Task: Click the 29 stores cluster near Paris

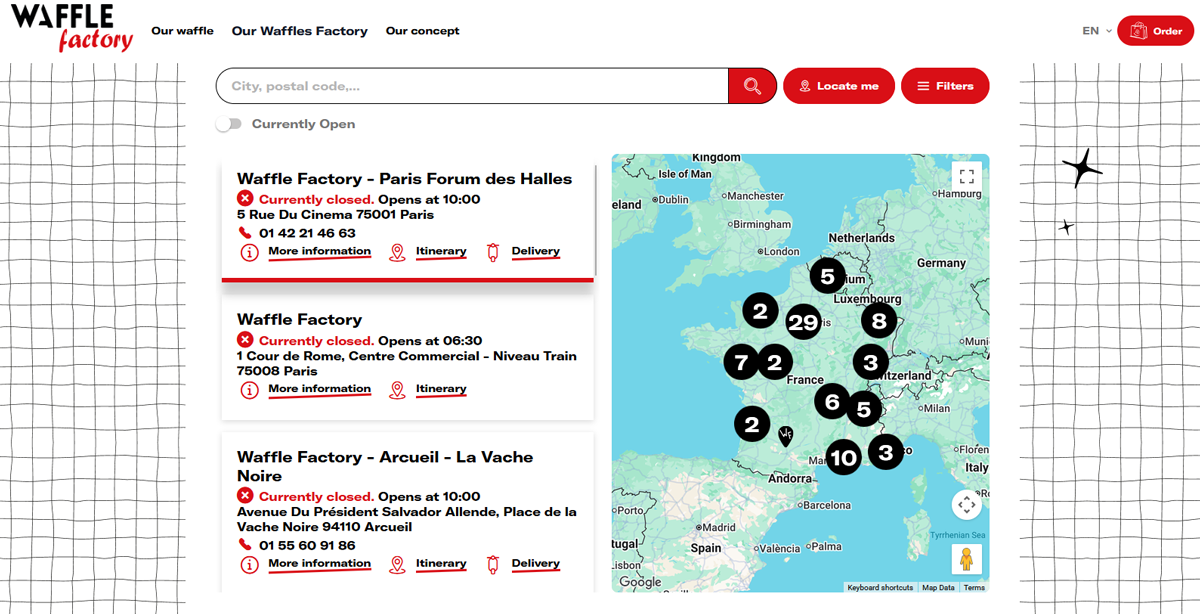Action: click(803, 322)
